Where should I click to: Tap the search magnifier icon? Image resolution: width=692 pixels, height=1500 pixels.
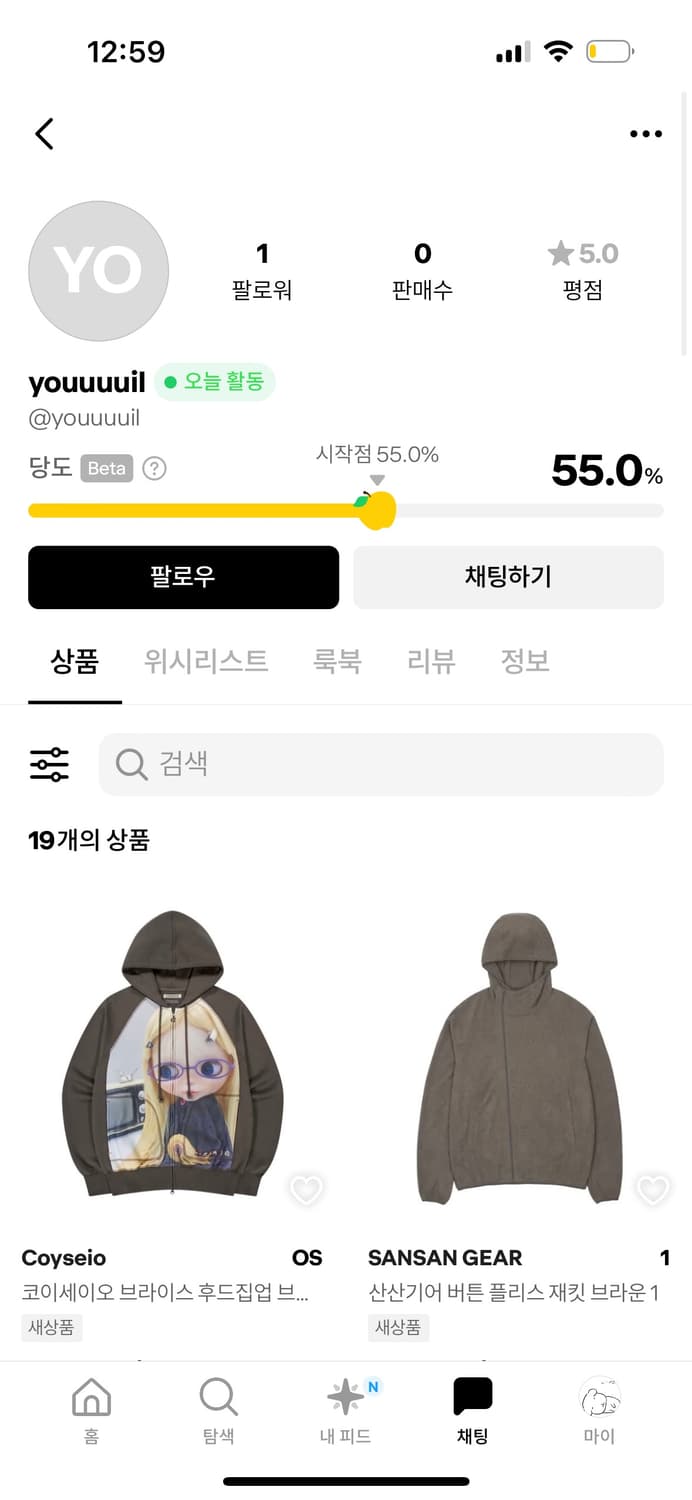131,764
